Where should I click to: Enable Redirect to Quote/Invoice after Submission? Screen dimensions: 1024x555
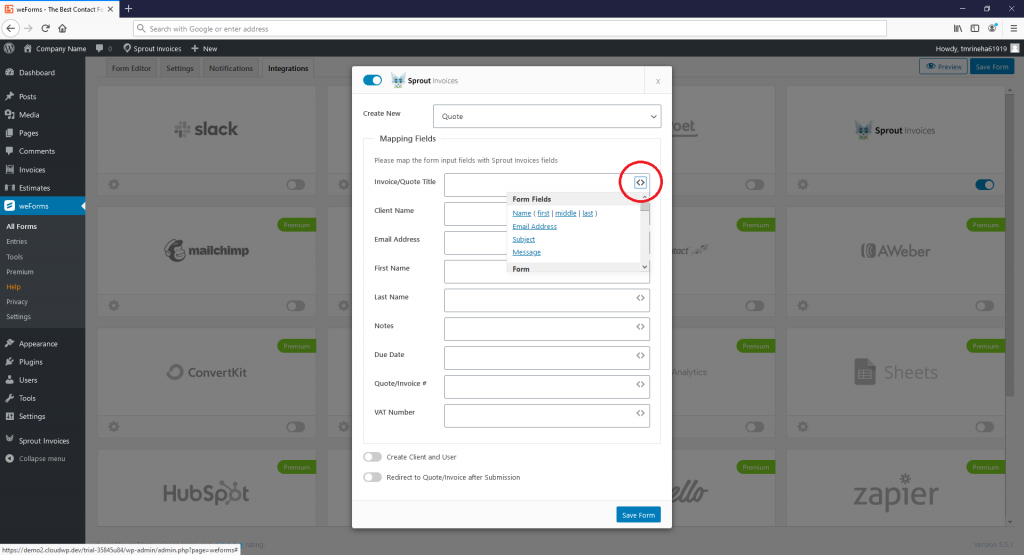click(x=372, y=477)
